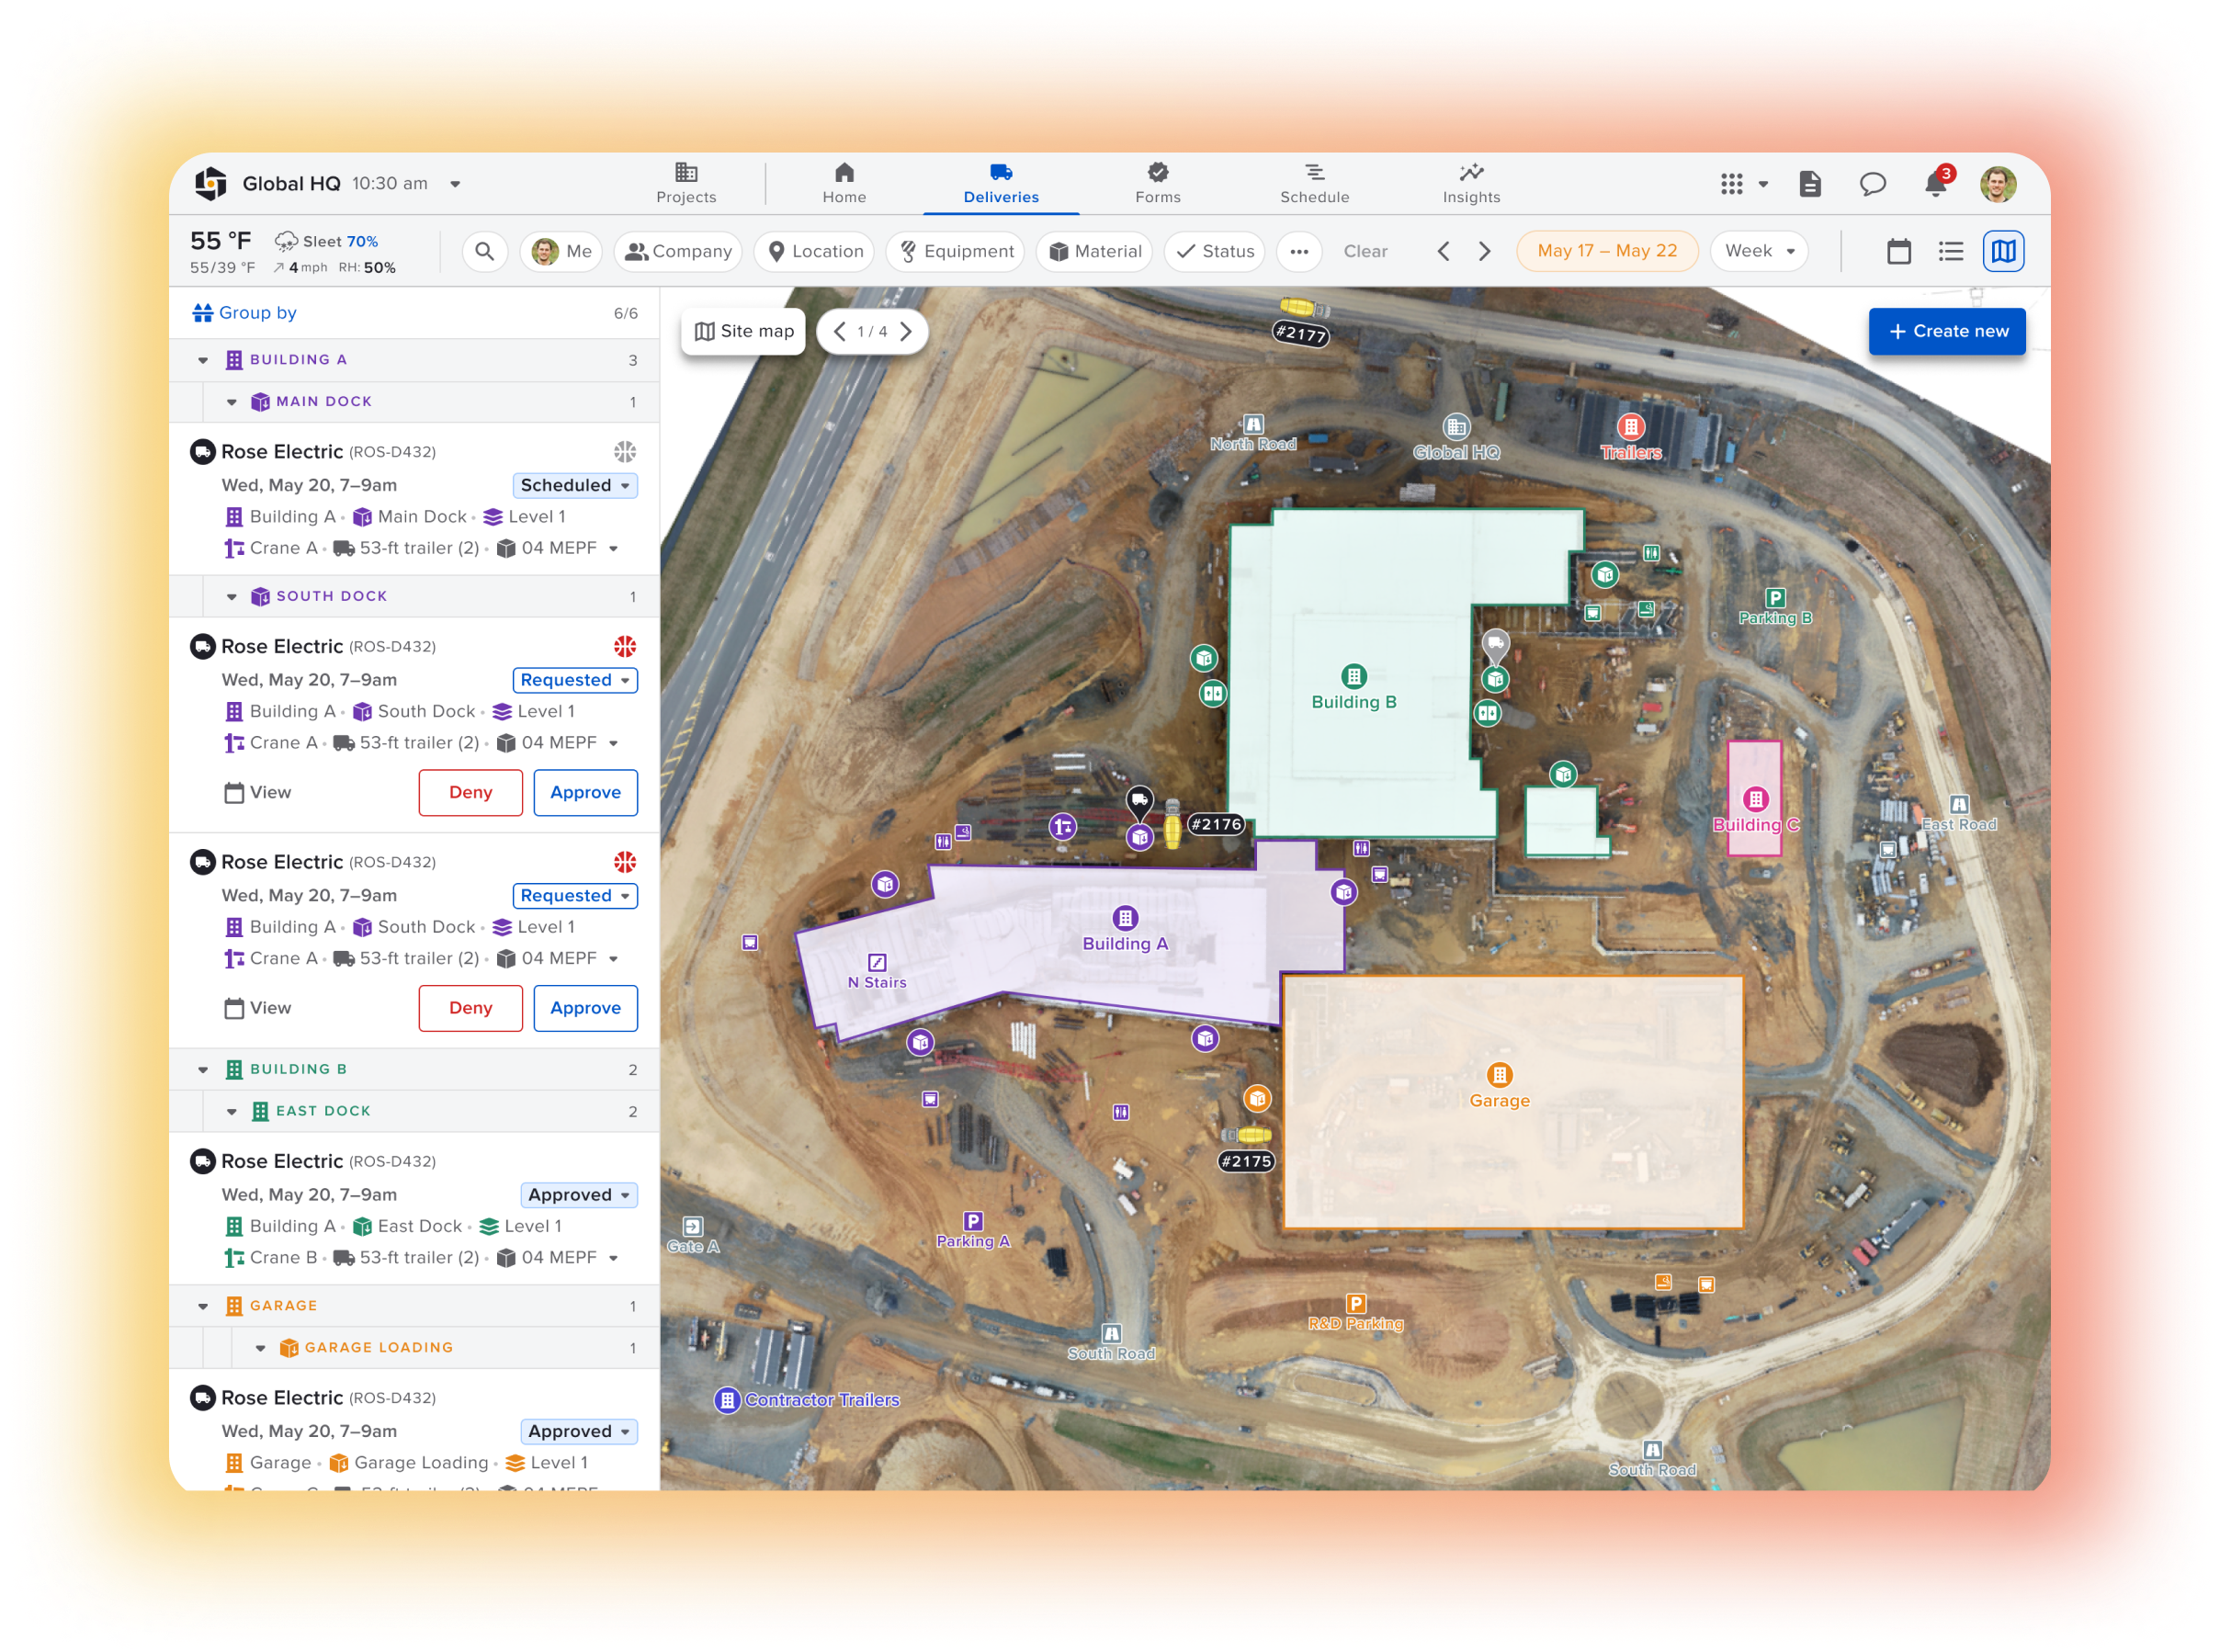Open the user profile avatar
The image size is (2220, 1652).
tap(1998, 184)
